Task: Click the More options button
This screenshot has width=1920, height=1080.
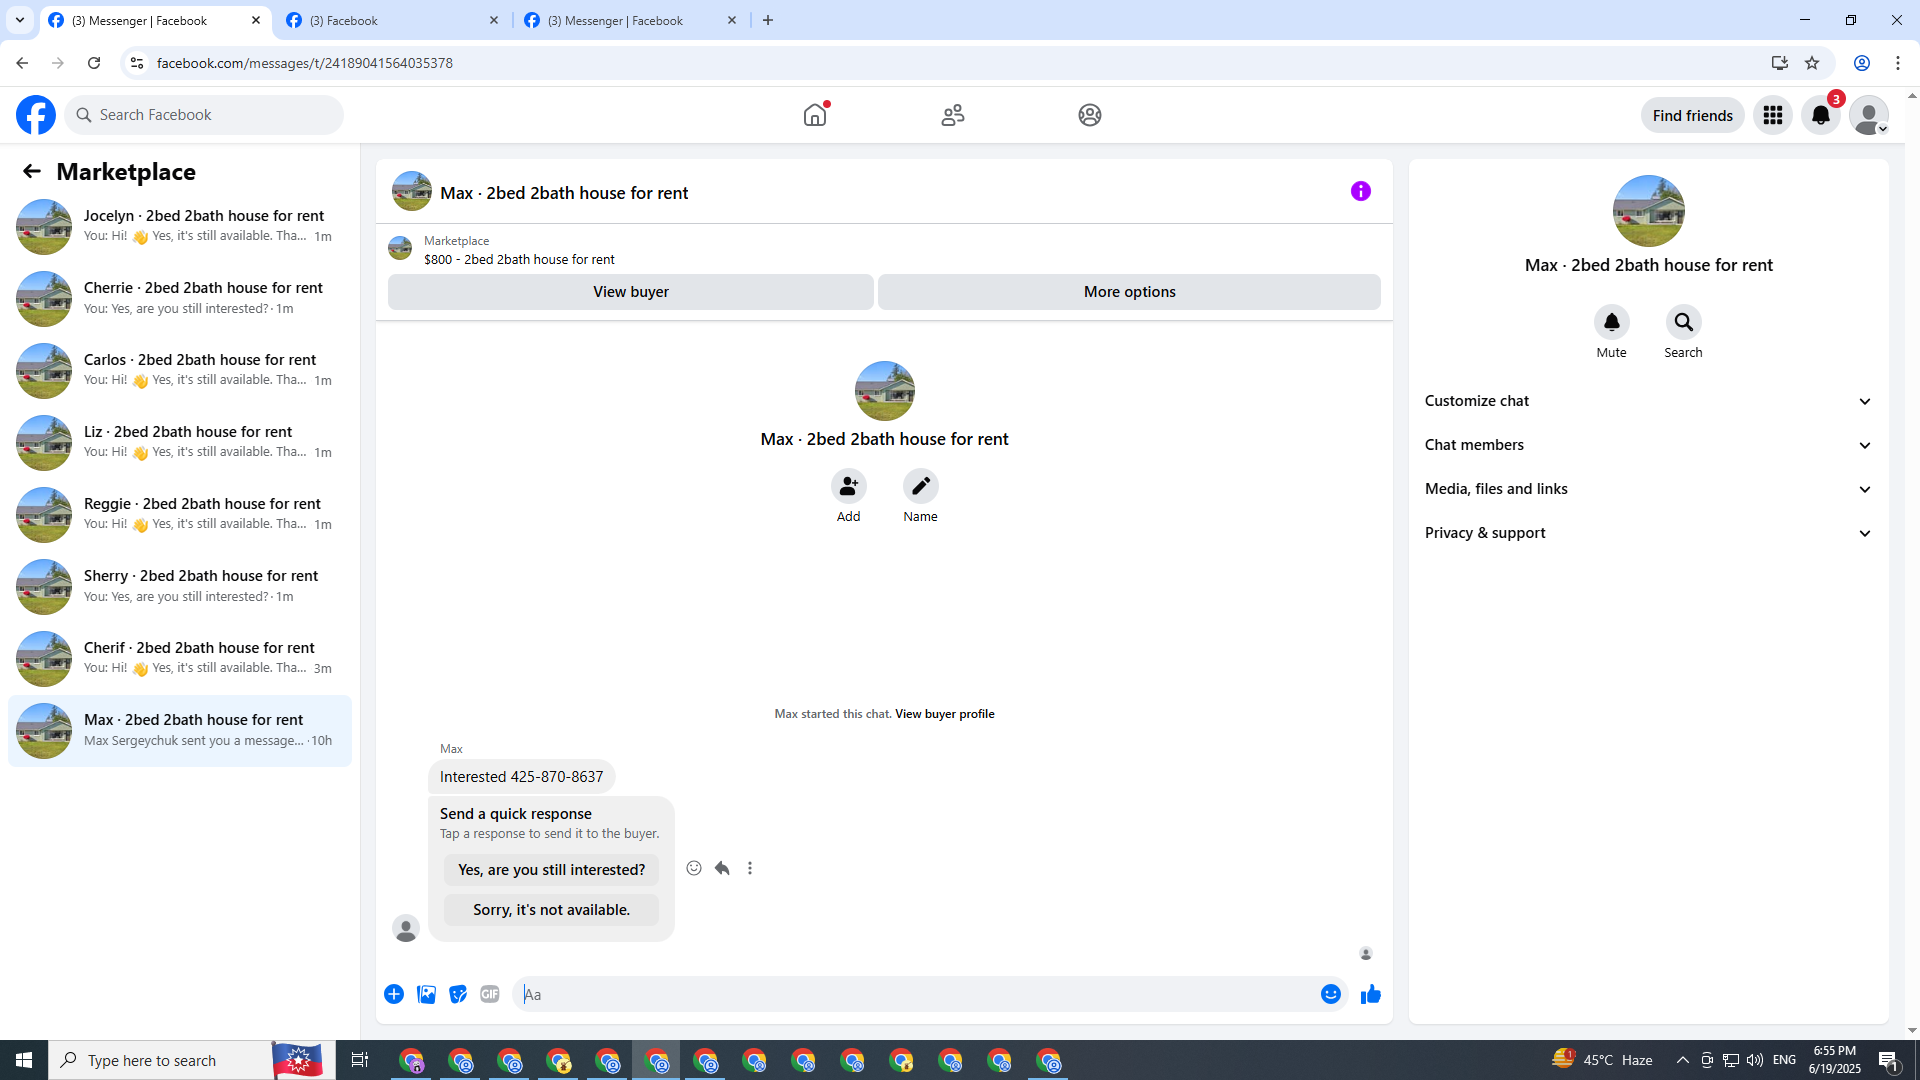Action: coord(1130,292)
